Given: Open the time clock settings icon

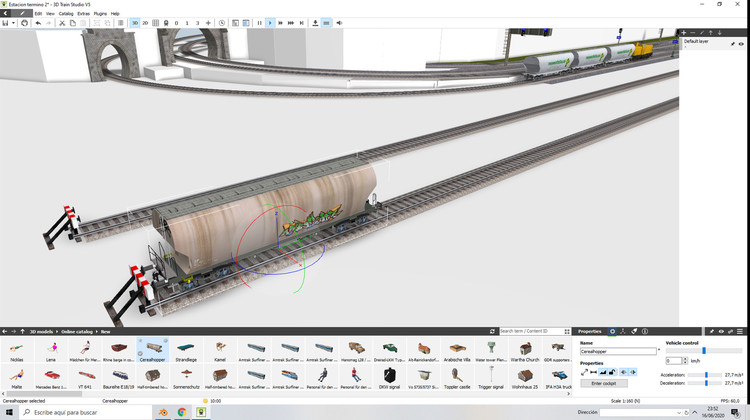Looking at the screenshot, I should tap(222, 22).
